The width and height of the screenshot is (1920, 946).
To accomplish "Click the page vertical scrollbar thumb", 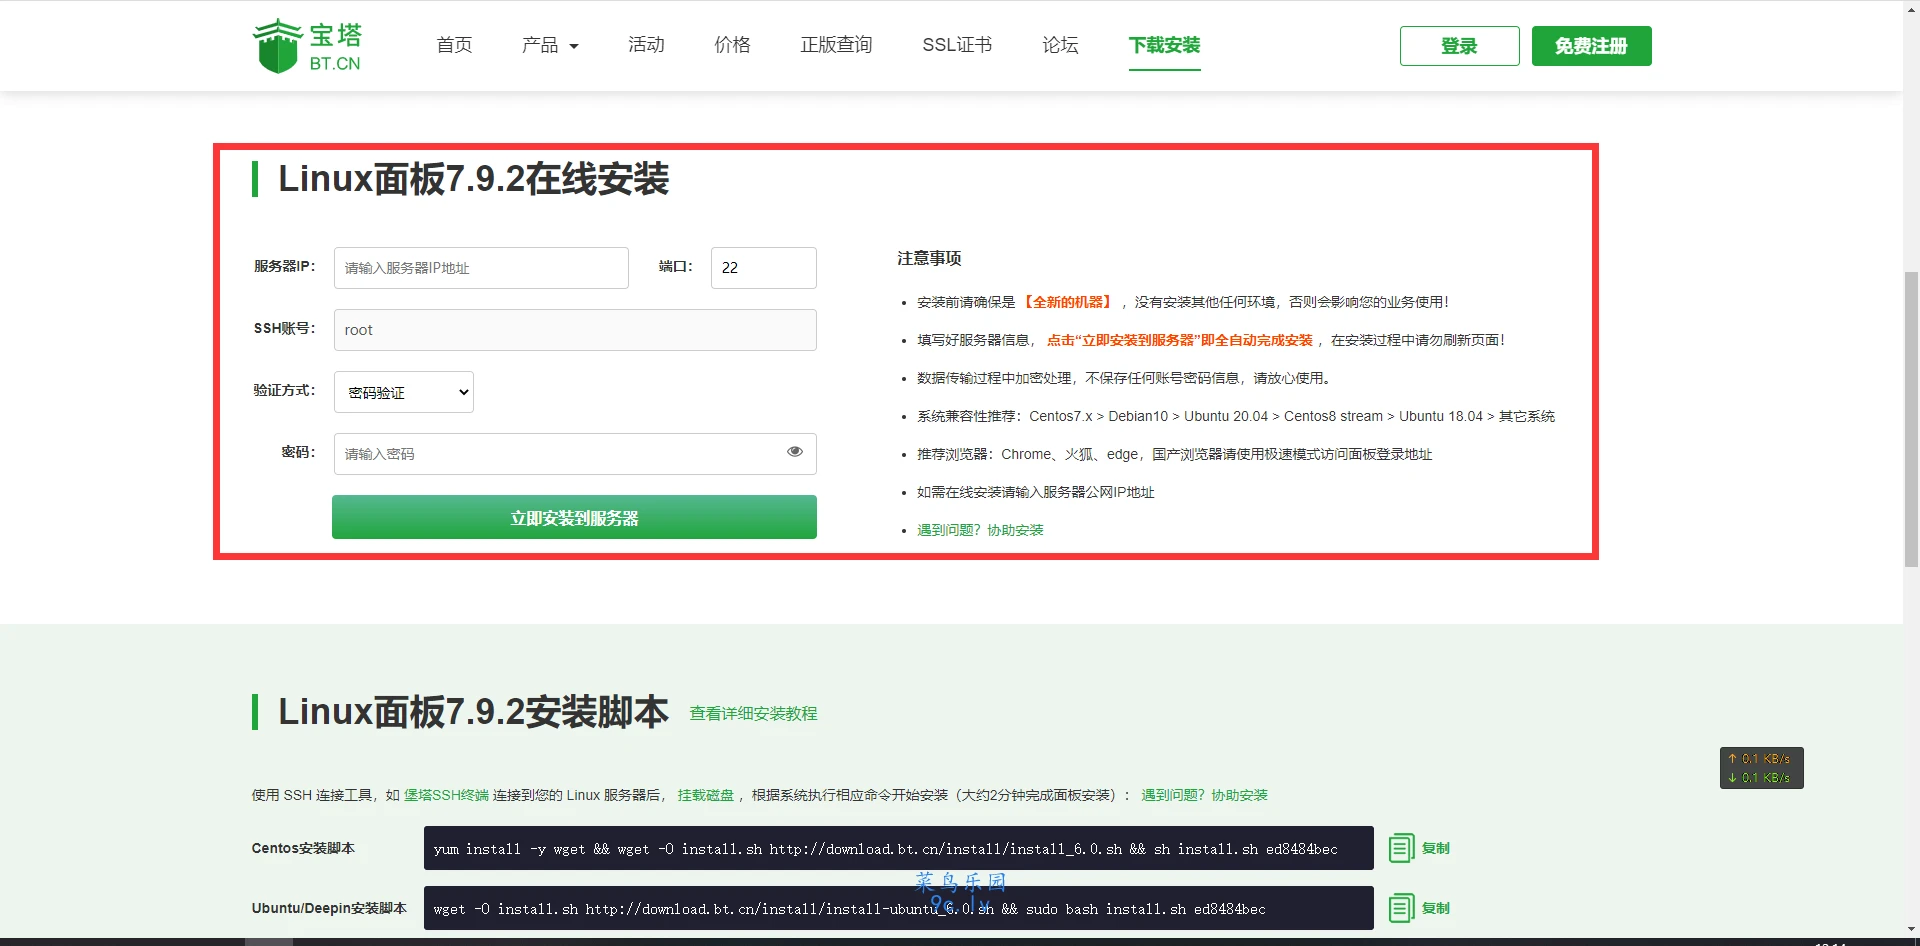I will [1911, 420].
